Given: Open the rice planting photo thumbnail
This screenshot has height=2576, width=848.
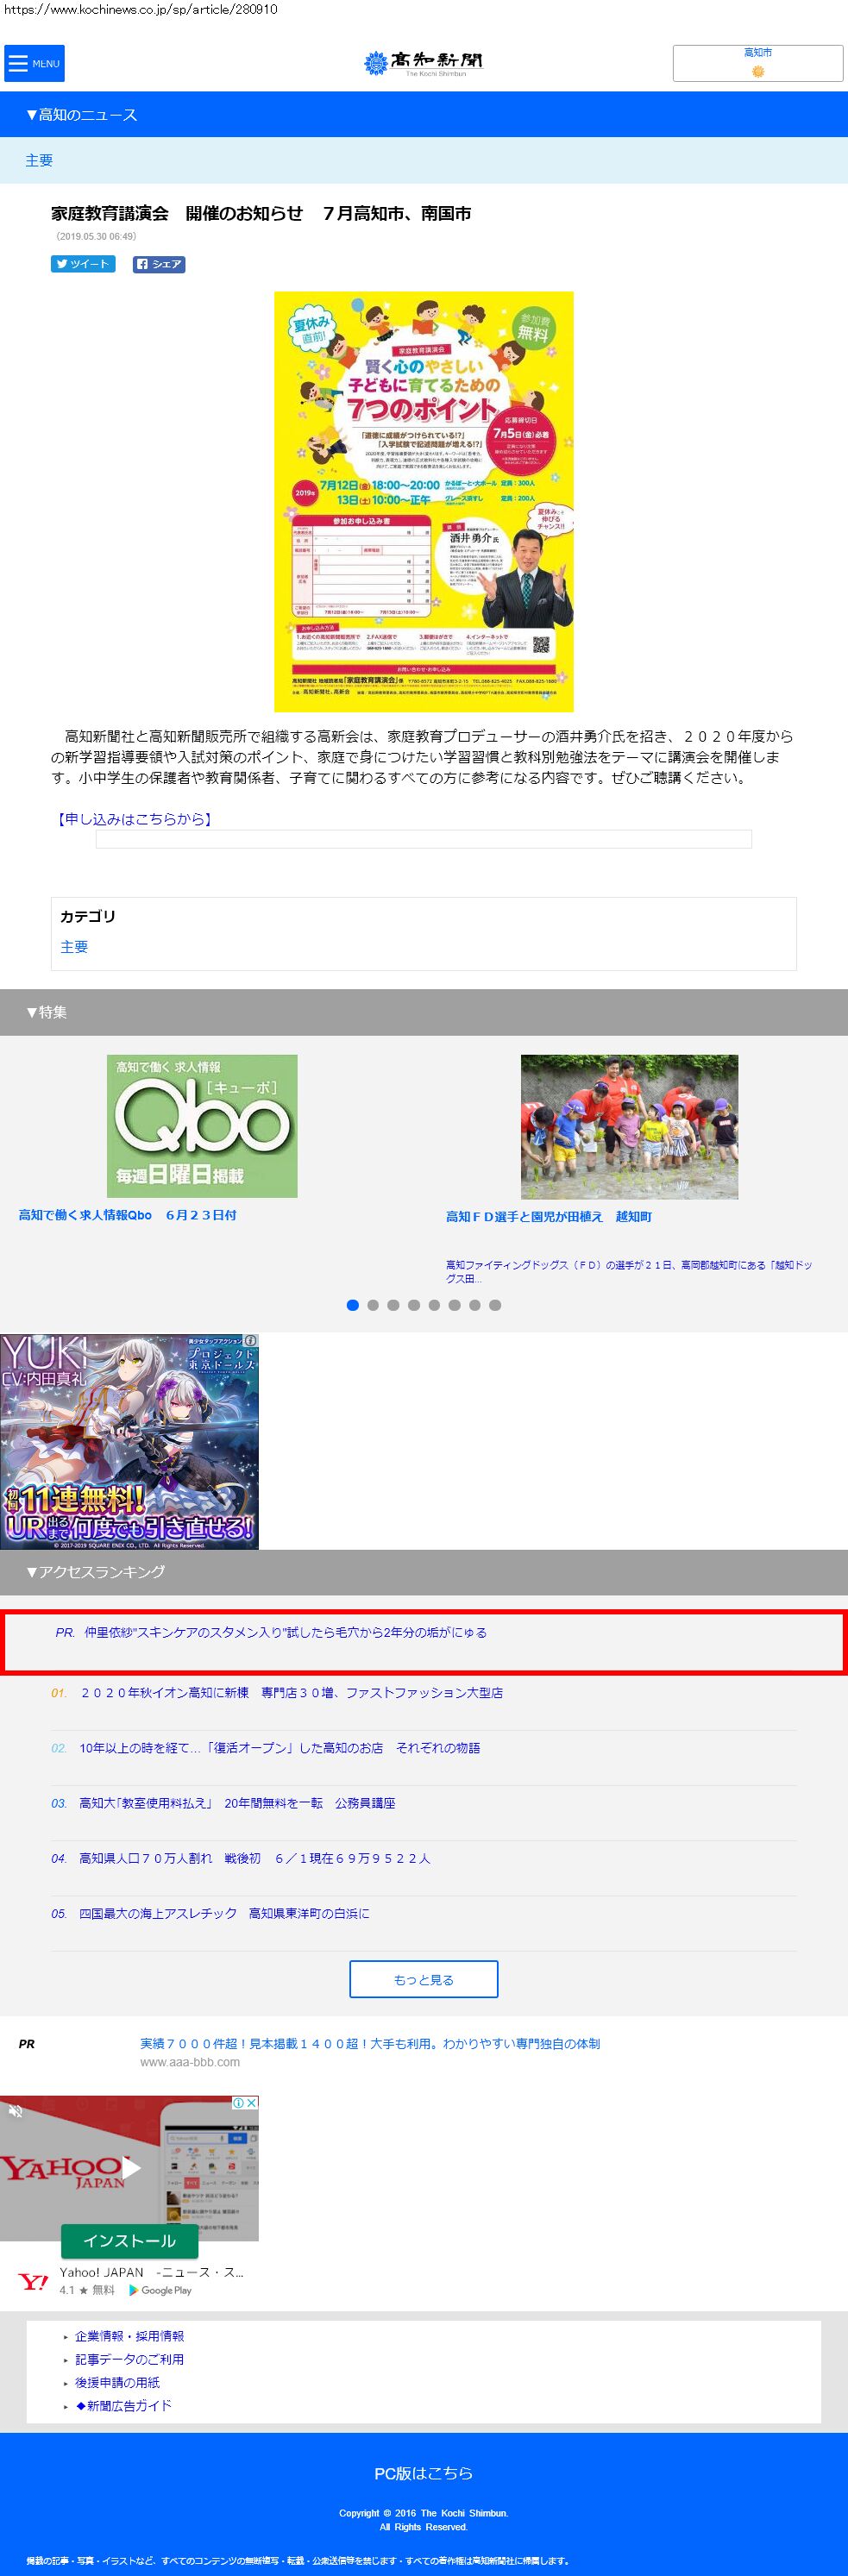Looking at the screenshot, I should click(629, 1127).
